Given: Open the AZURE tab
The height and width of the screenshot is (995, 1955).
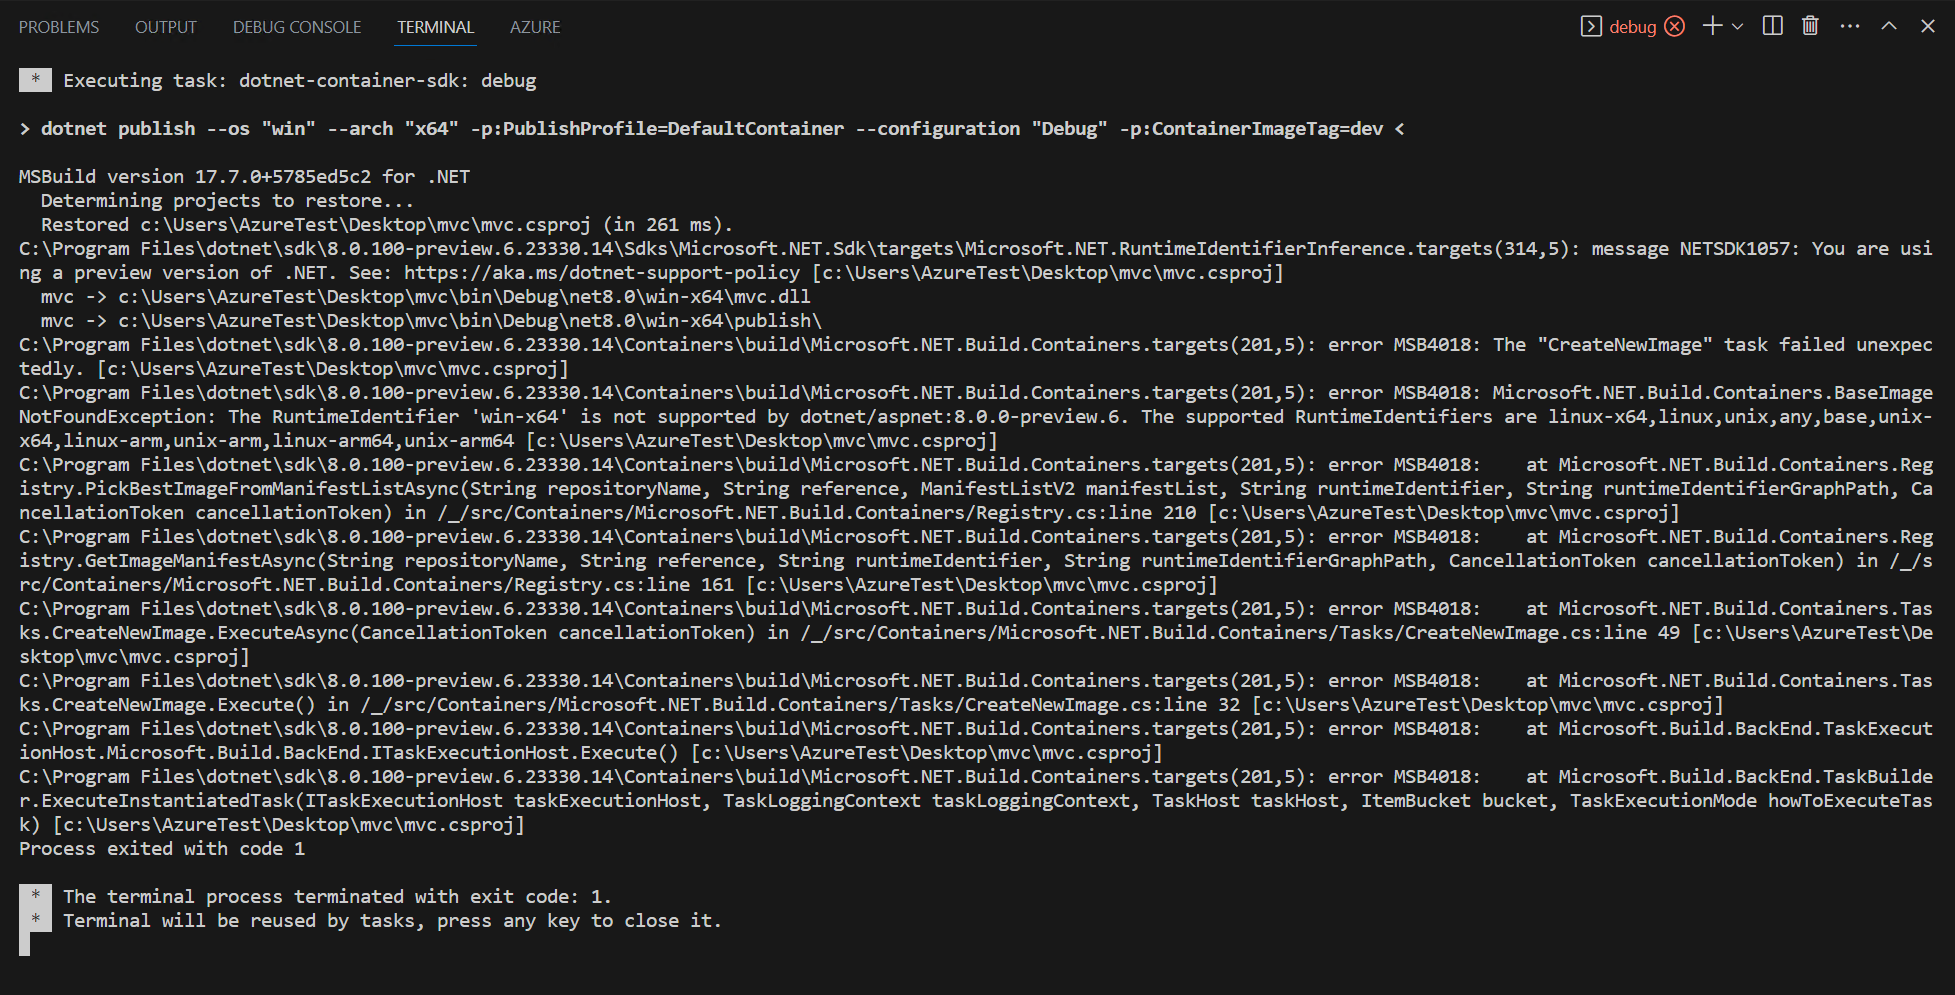Looking at the screenshot, I should (x=534, y=27).
